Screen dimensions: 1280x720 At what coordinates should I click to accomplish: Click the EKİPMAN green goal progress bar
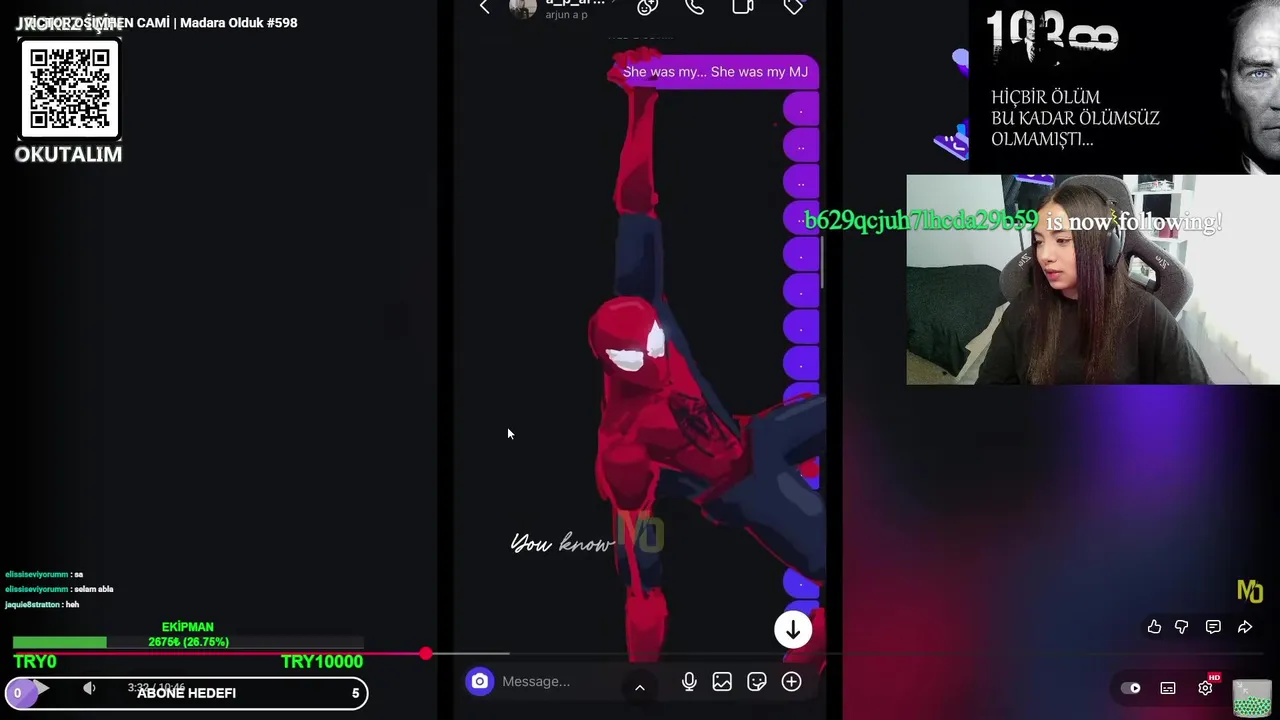(x=188, y=642)
